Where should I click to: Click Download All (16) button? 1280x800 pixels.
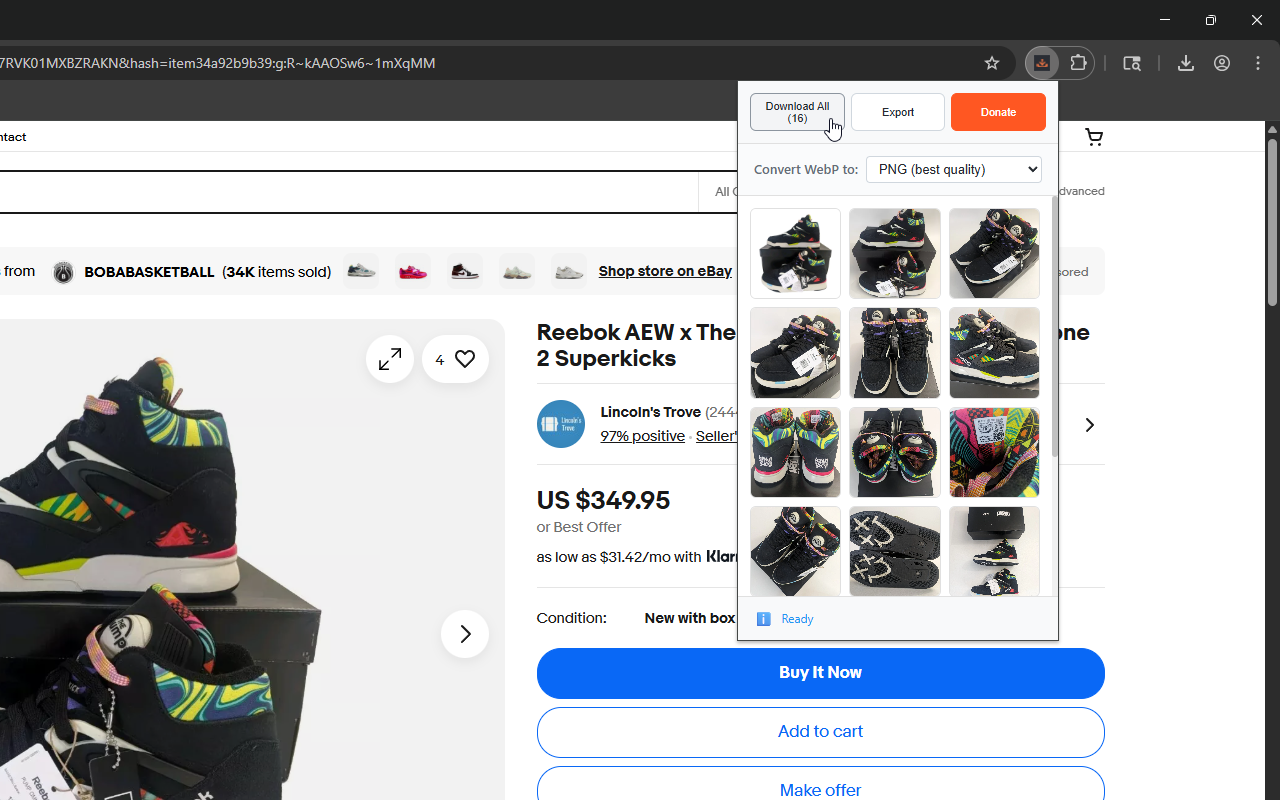pos(797,112)
